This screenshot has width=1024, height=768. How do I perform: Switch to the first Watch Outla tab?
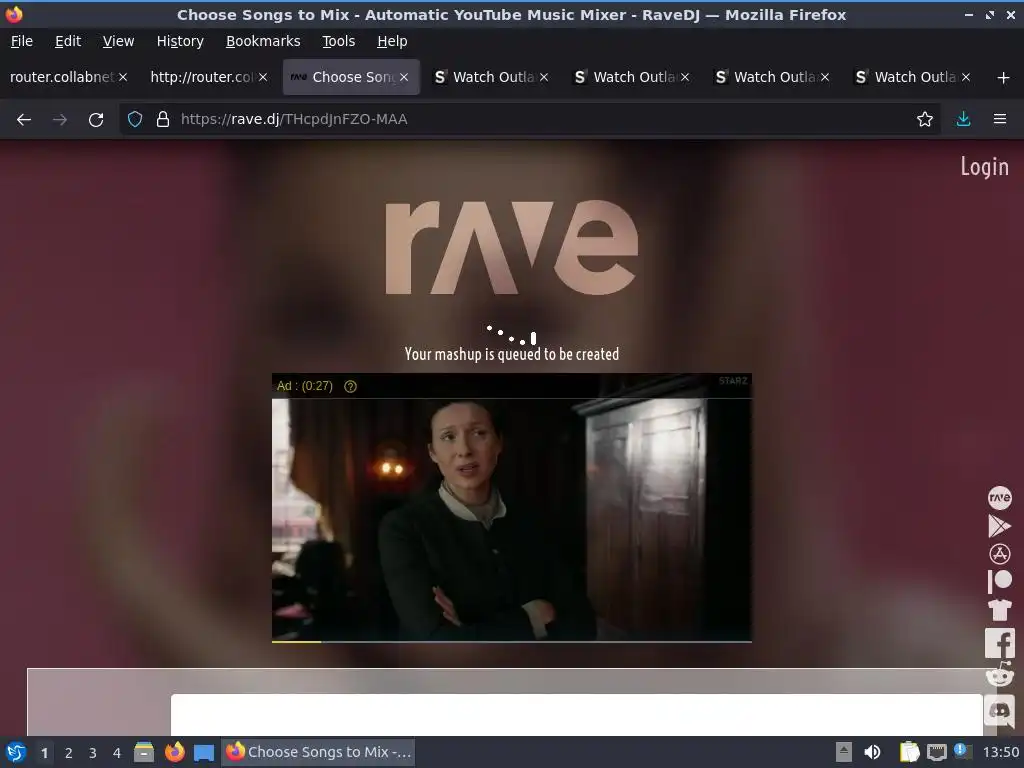coord(493,77)
